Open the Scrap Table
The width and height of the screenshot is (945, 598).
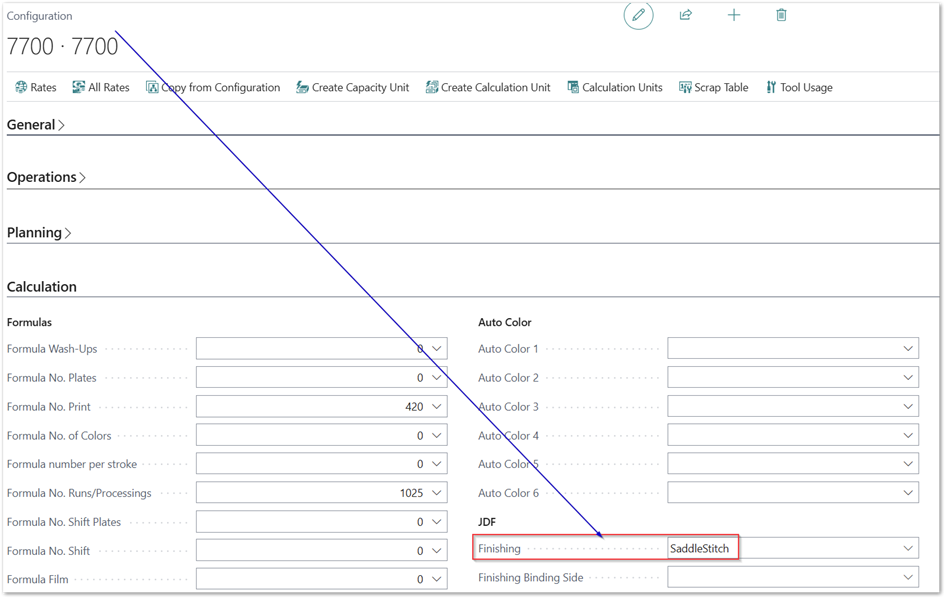(x=713, y=88)
